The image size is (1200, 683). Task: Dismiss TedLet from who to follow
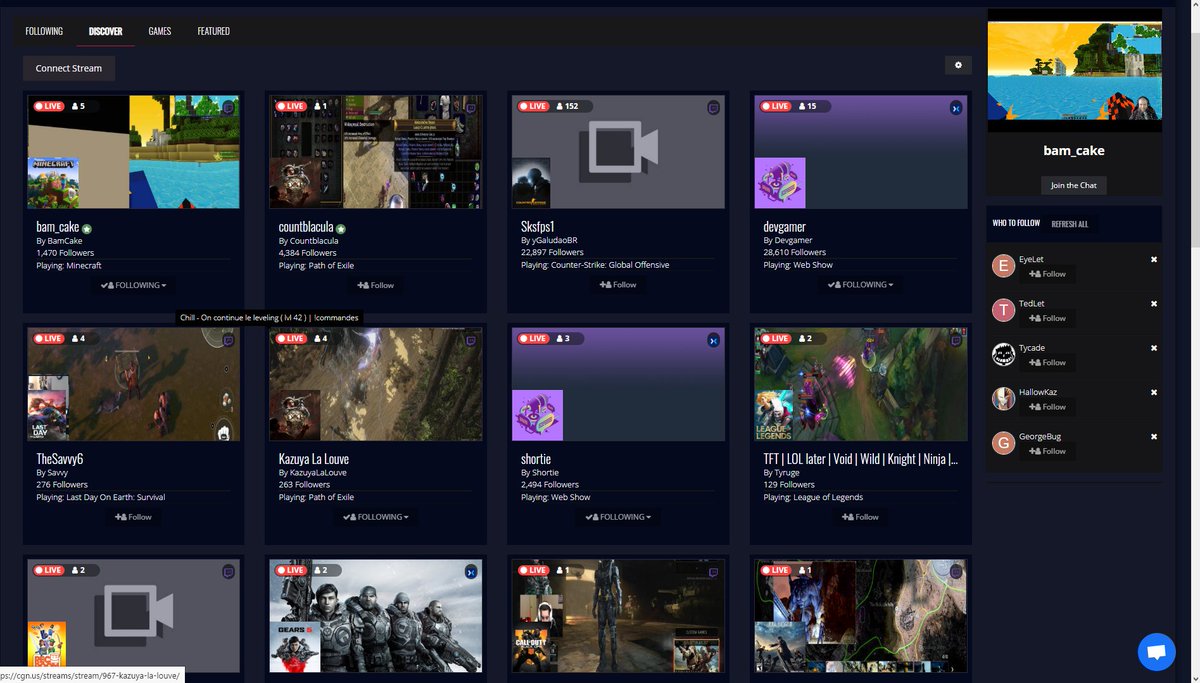pos(1154,304)
